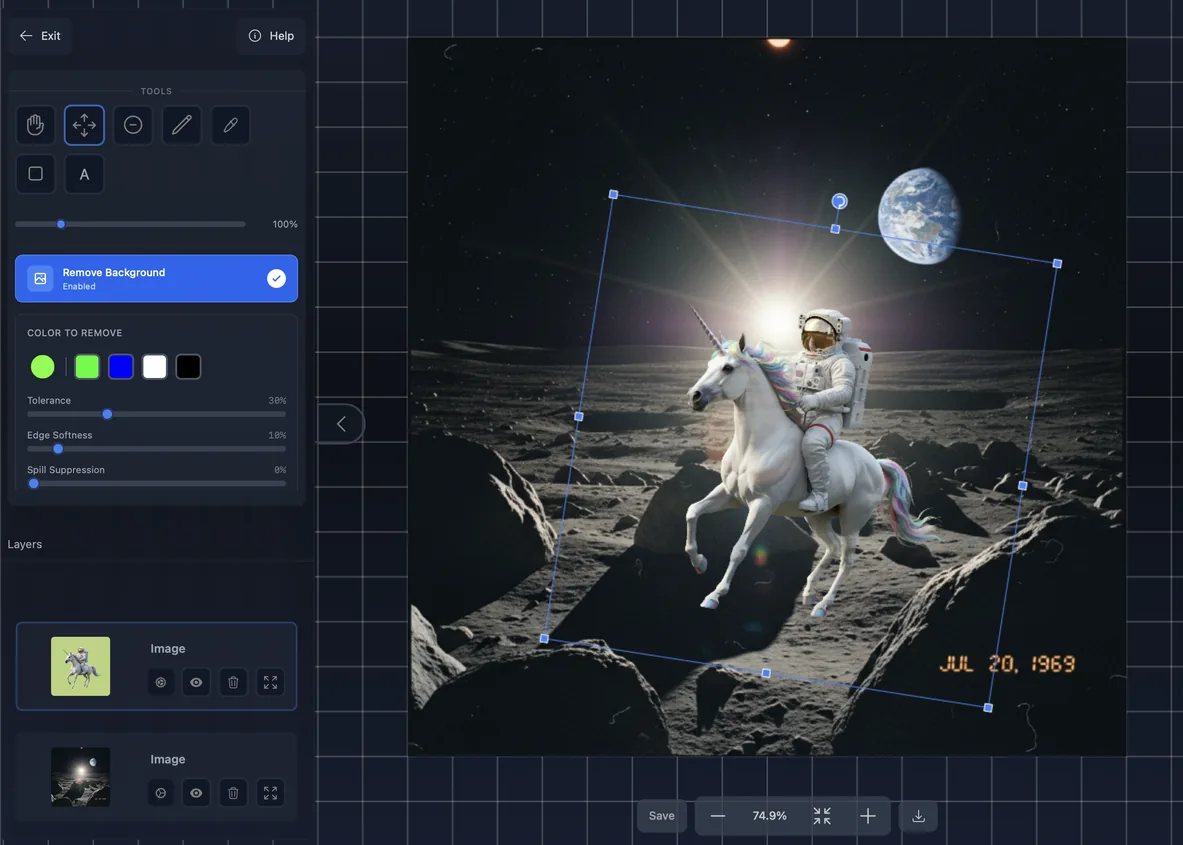Expand the moon background layer to full size
The image size is (1183, 845).
[x=269, y=792]
